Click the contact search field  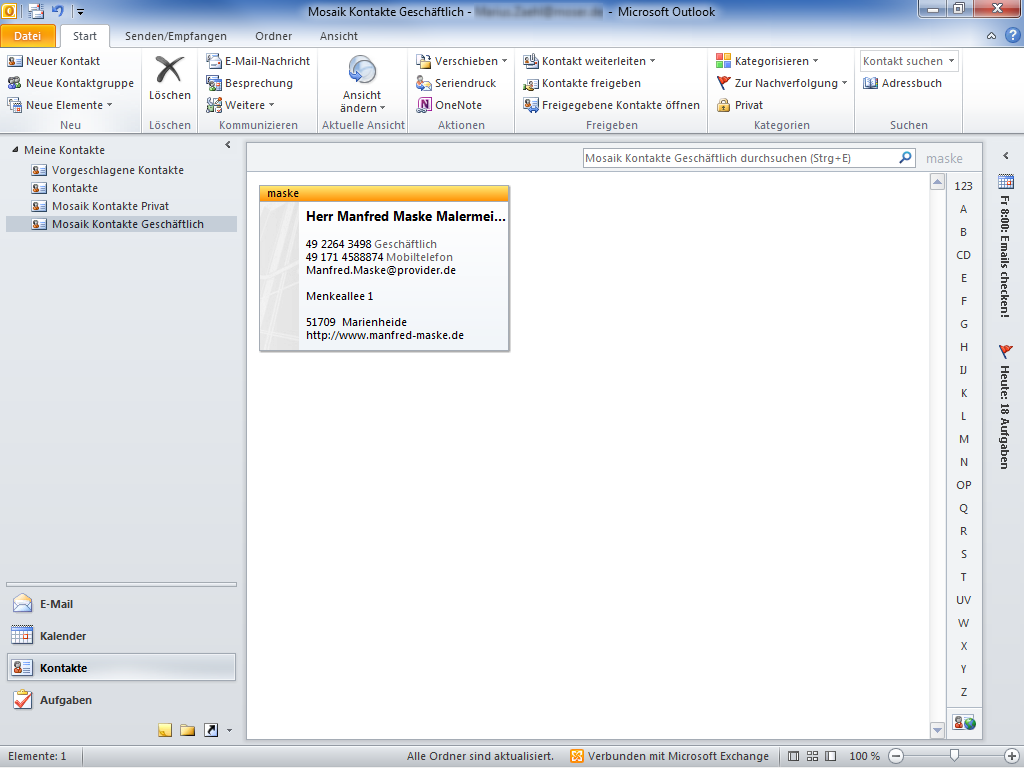pos(741,158)
